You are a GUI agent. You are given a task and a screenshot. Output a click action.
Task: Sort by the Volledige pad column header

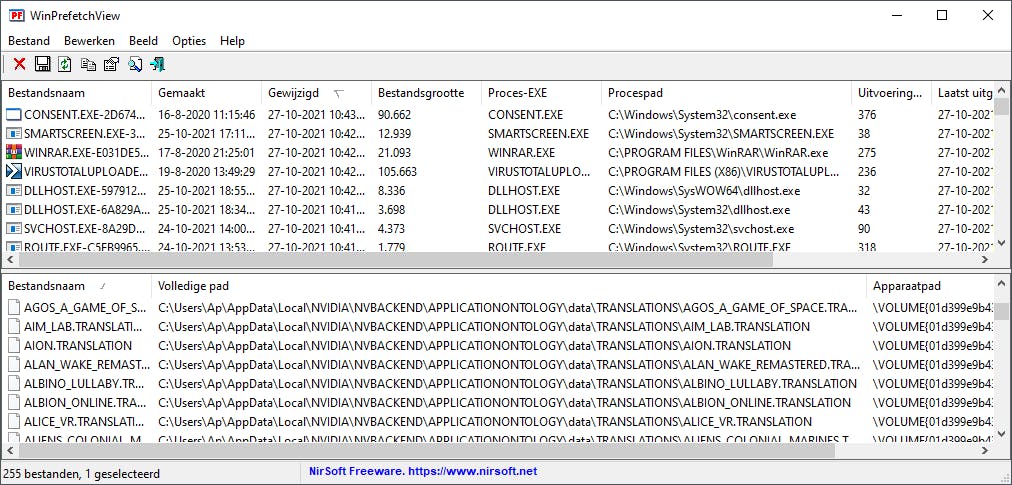[x=509, y=286]
